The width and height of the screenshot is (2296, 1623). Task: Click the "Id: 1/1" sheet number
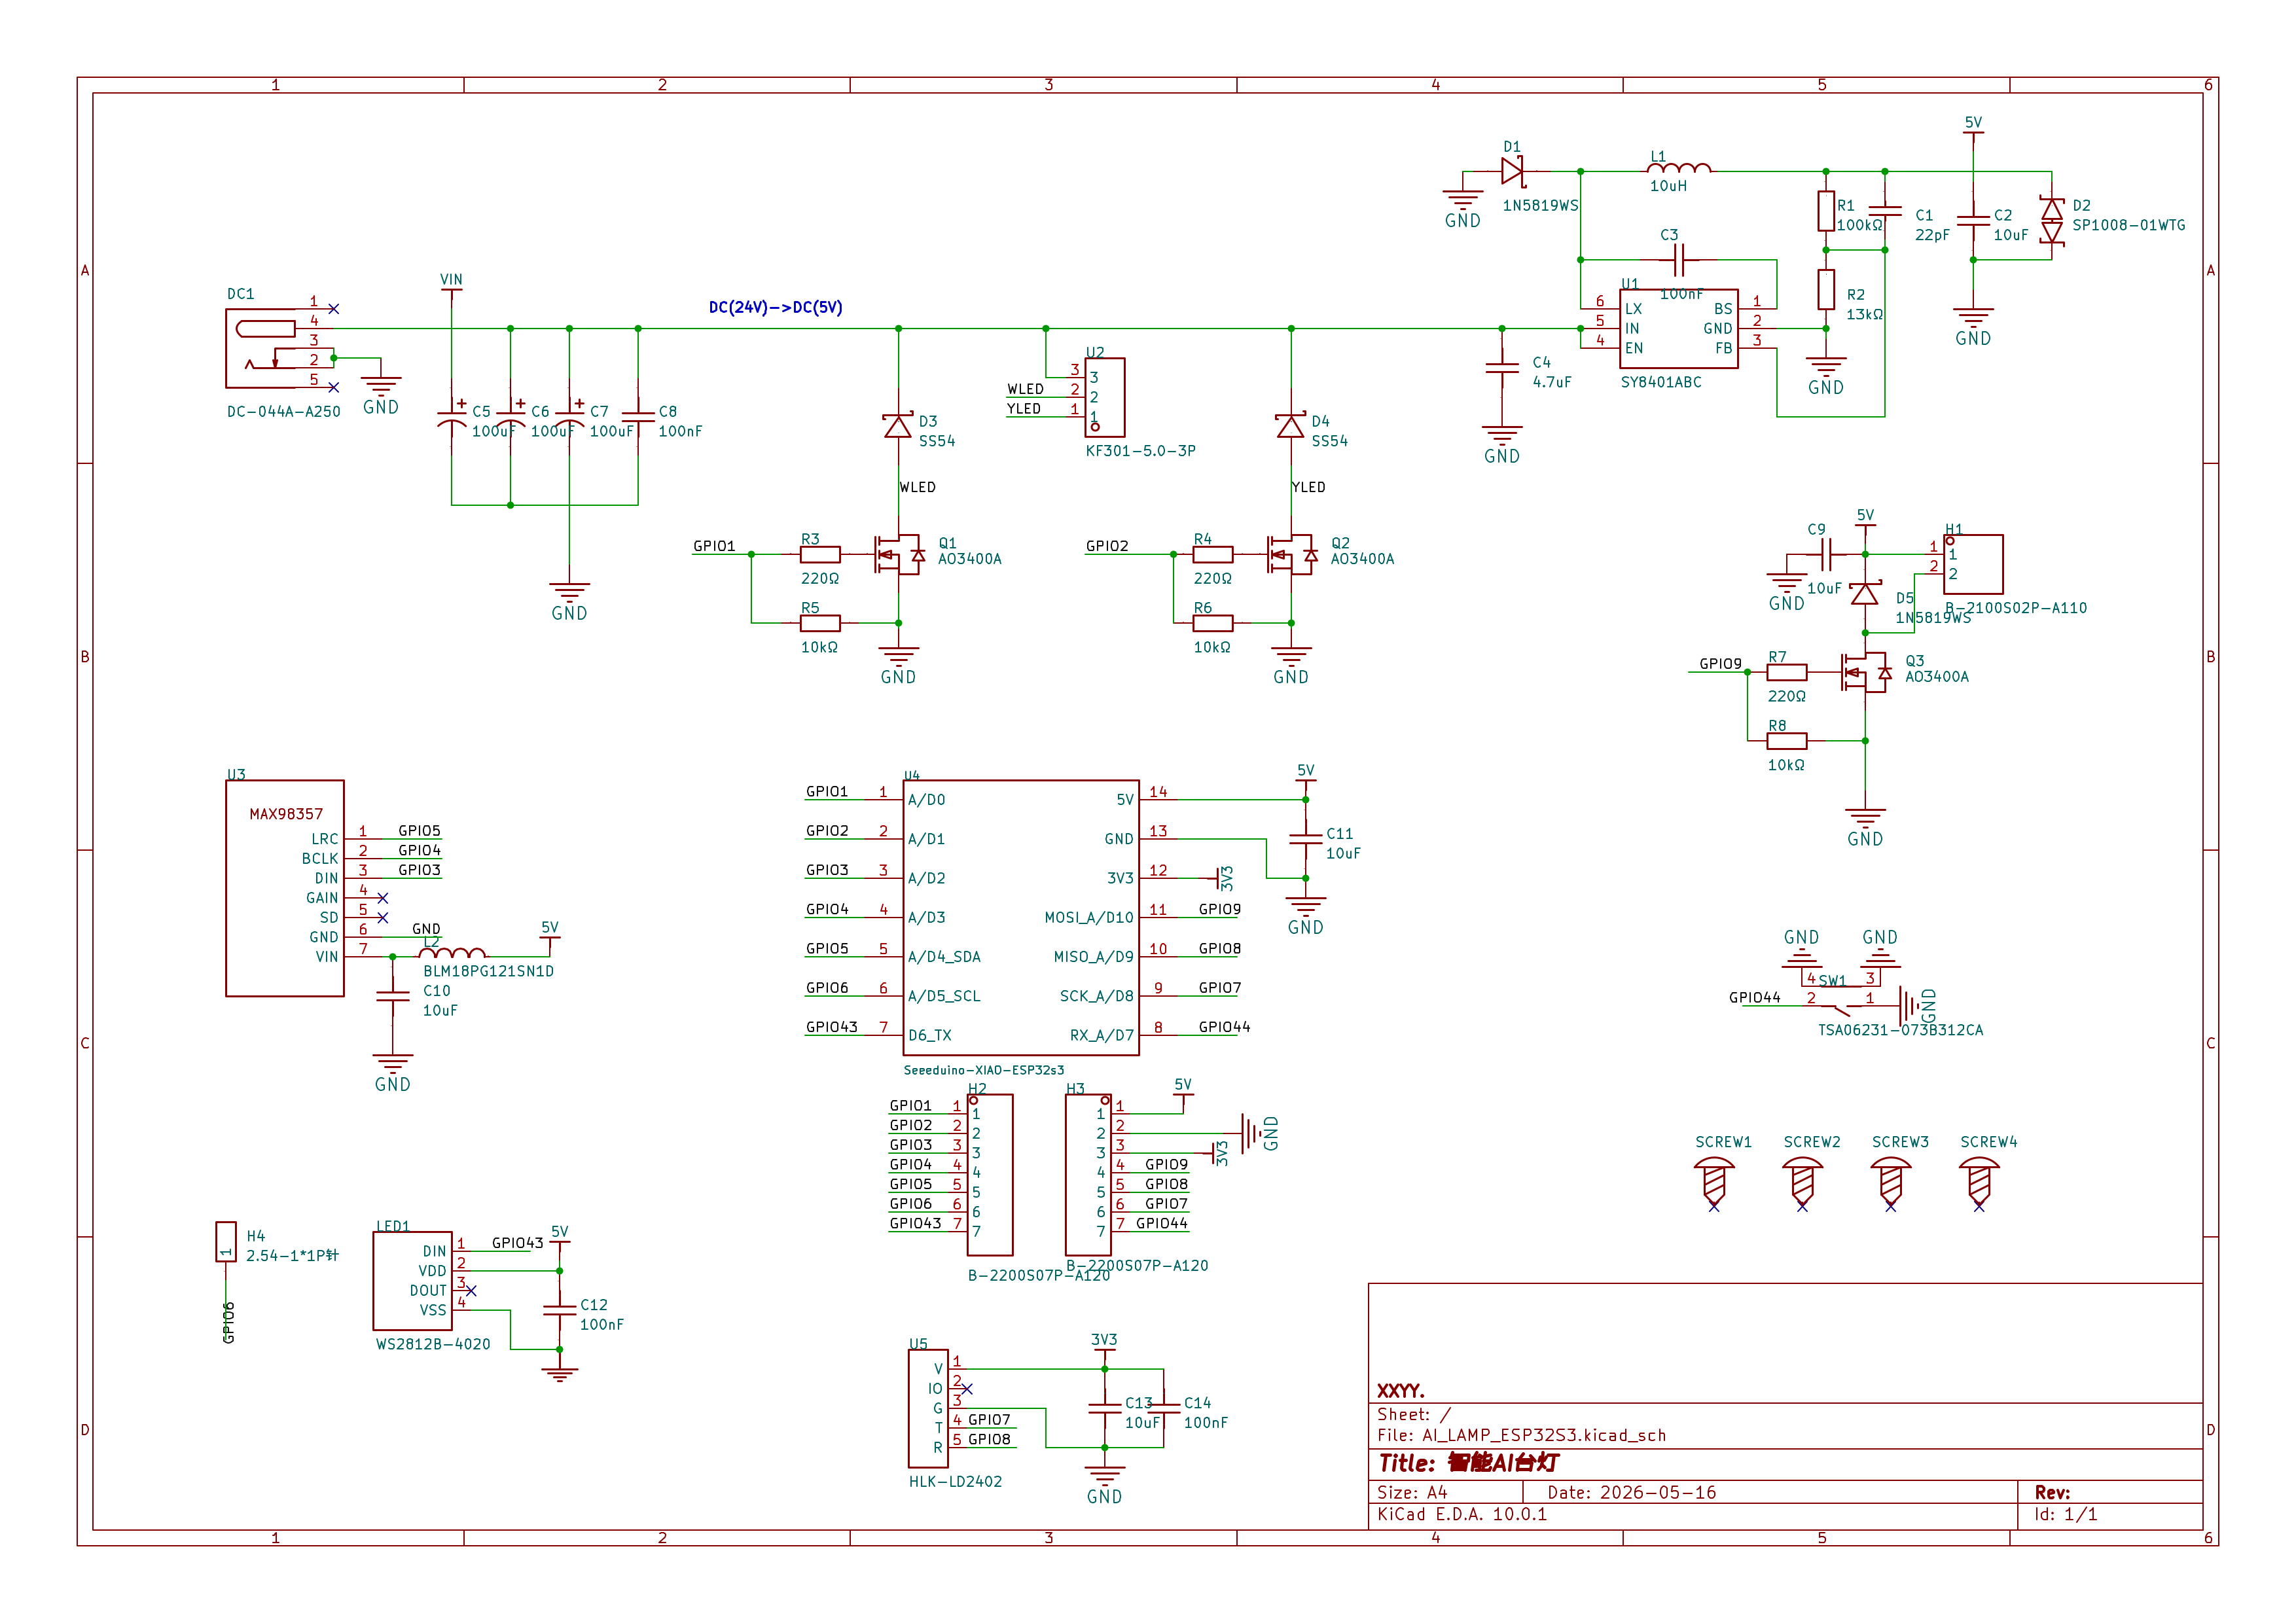click(x=2066, y=1514)
